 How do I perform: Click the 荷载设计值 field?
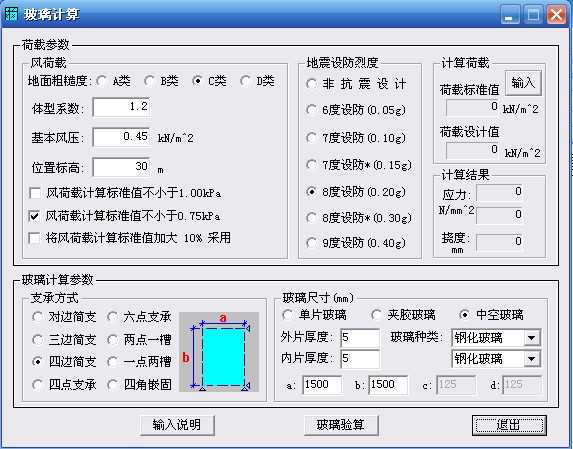pos(473,150)
